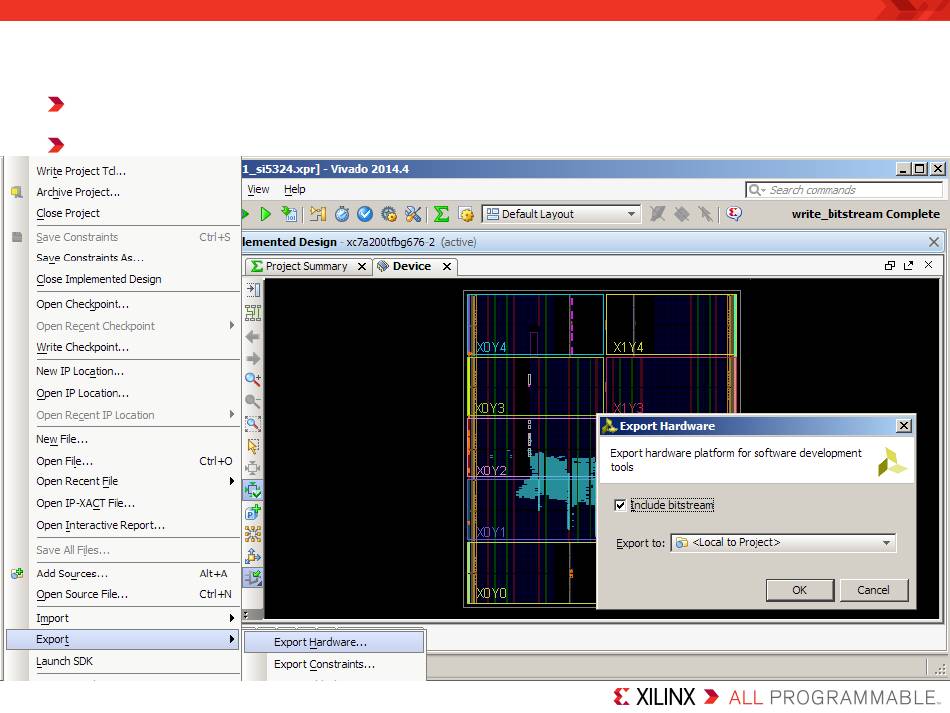
Task: Click the Search commands field
Action: pyautogui.click(x=844, y=190)
